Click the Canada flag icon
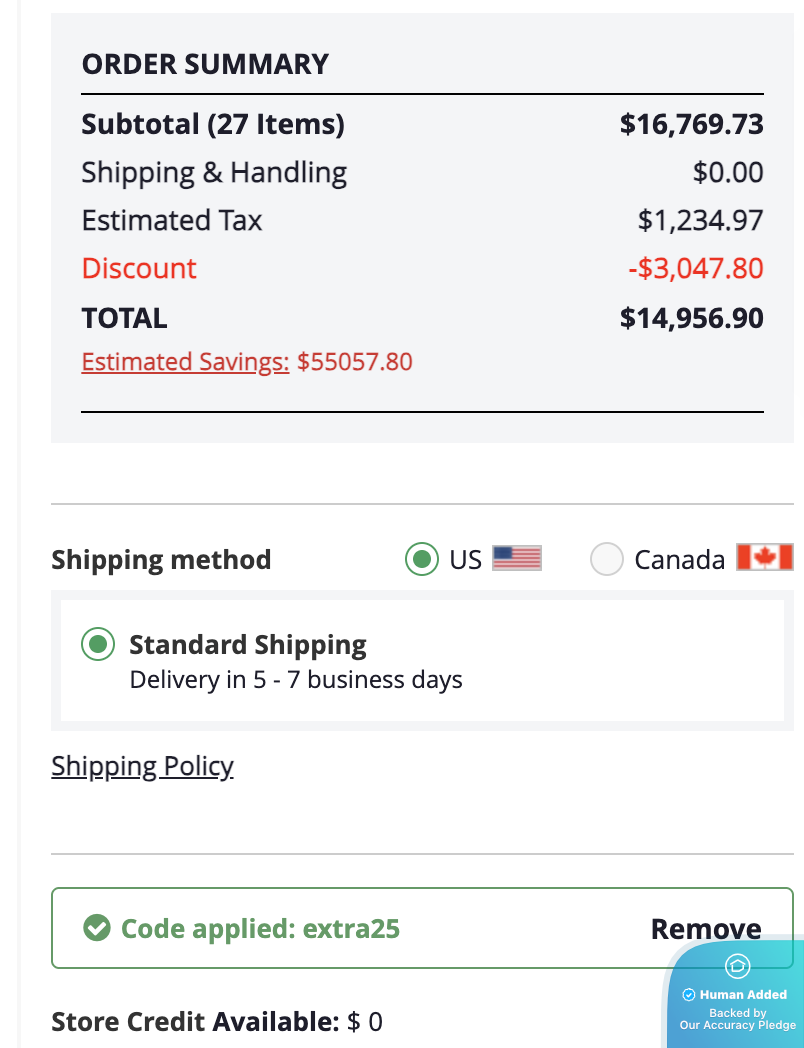 (764, 558)
